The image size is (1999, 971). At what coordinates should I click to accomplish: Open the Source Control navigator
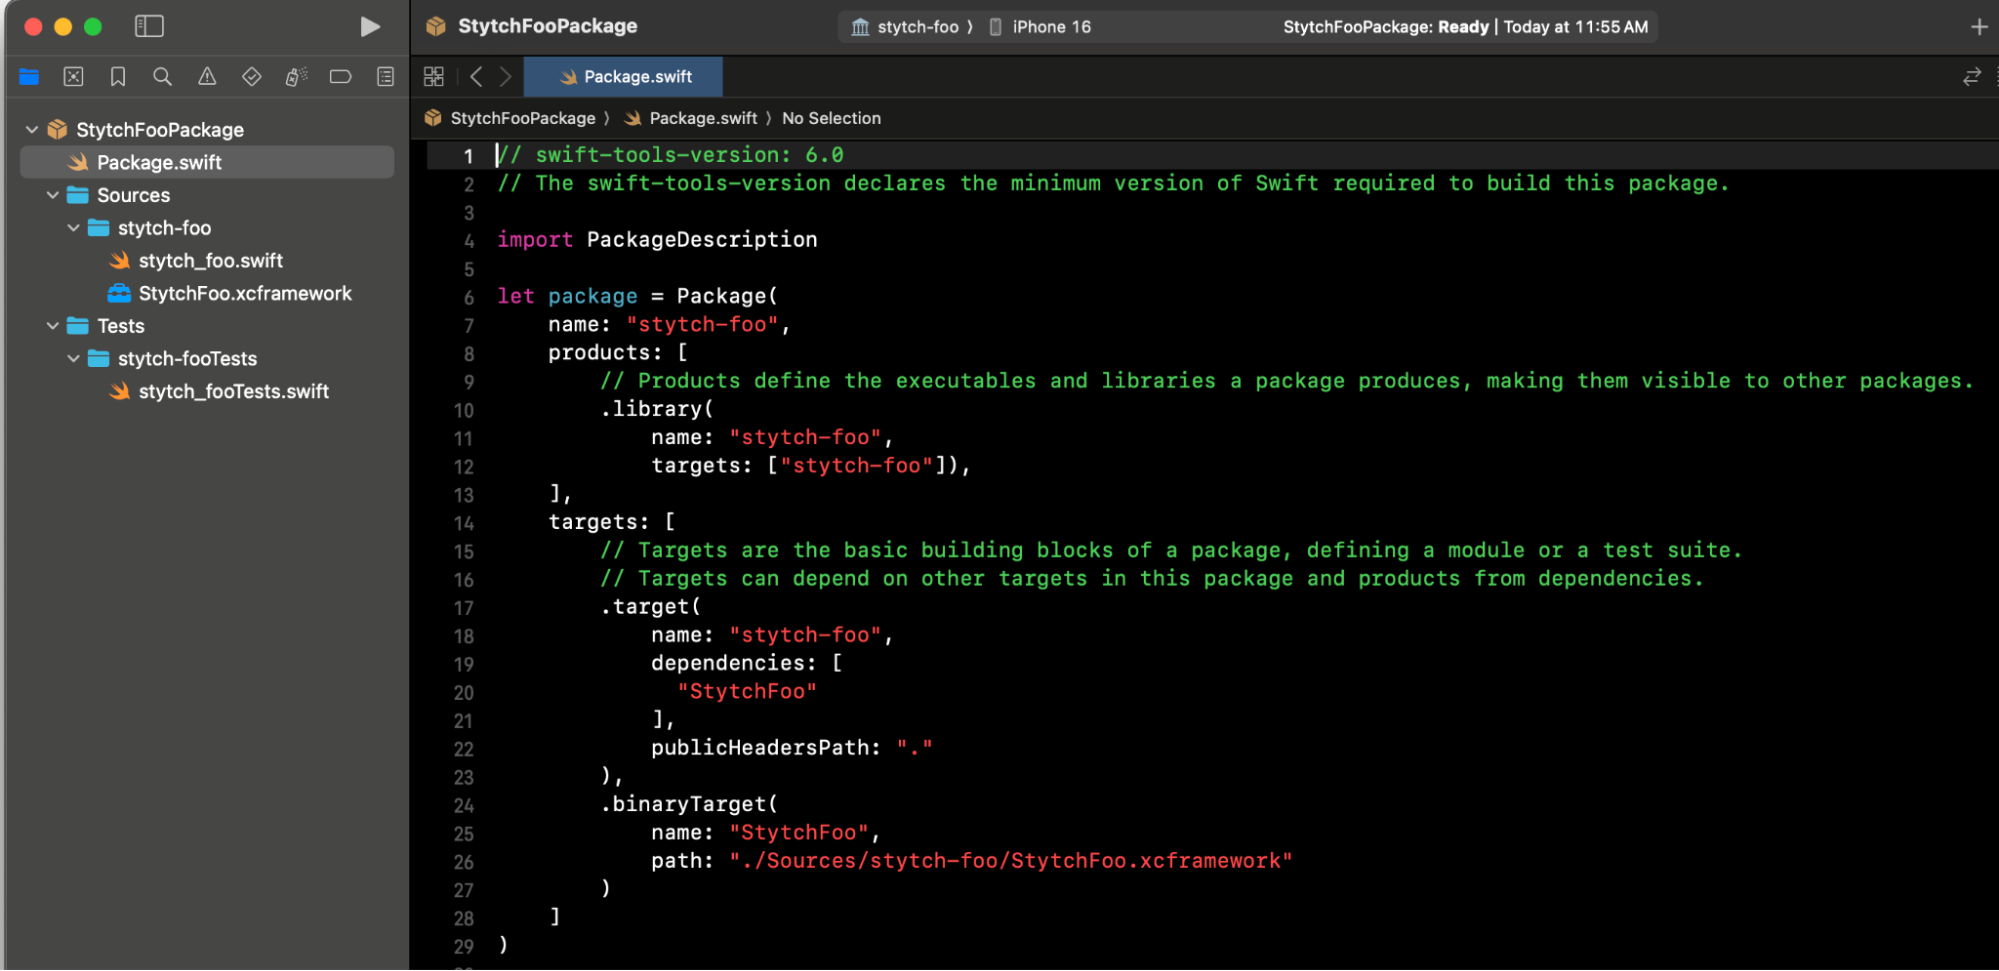(73, 77)
